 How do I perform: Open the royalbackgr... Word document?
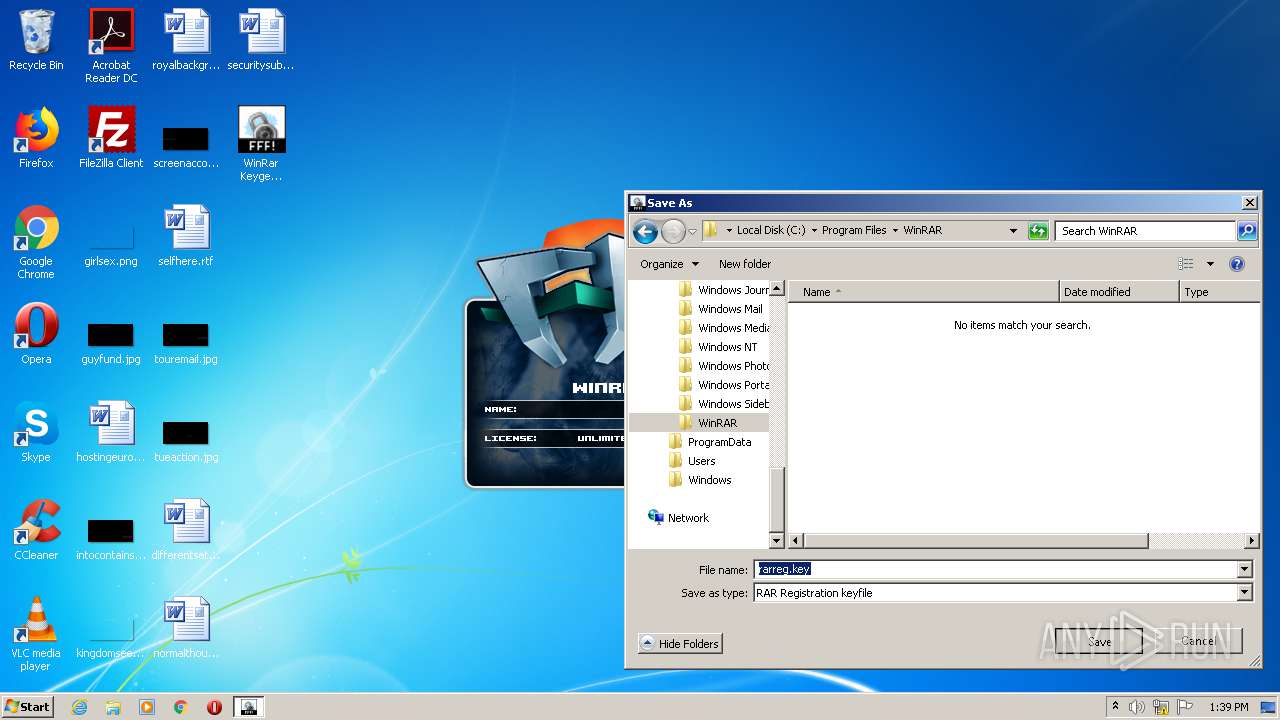coord(186,41)
